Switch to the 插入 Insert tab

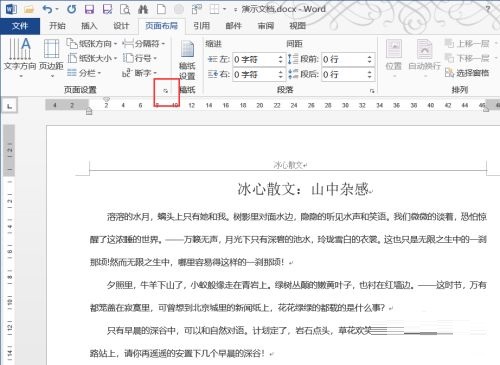(89, 26)
